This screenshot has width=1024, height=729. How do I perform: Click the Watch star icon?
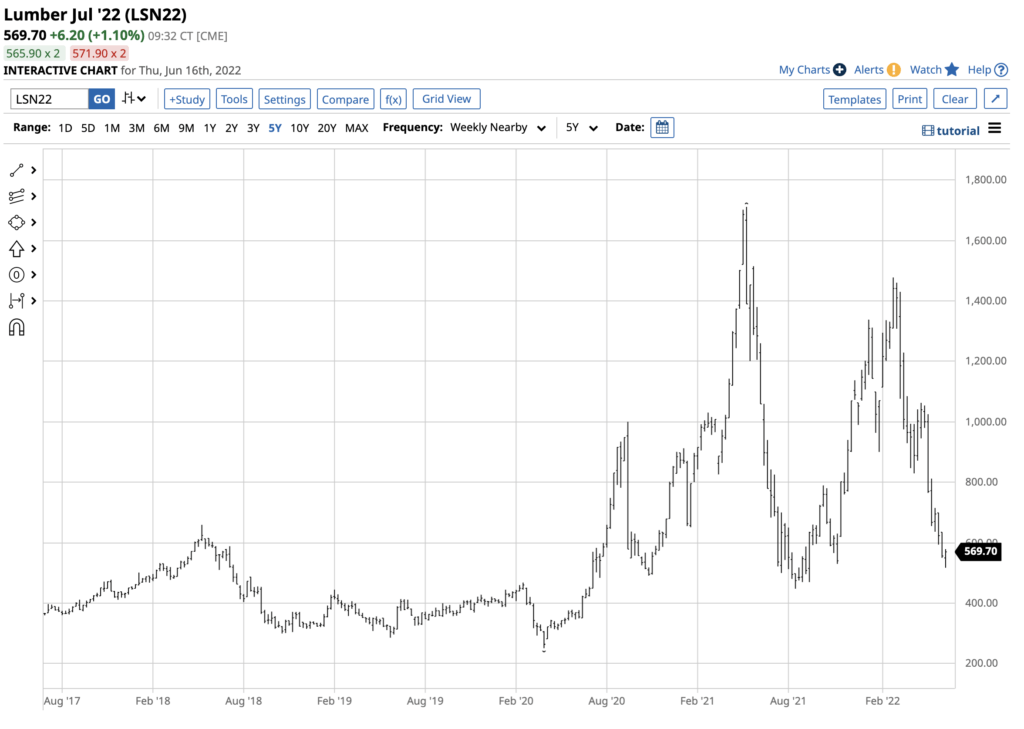coord(951,70)
